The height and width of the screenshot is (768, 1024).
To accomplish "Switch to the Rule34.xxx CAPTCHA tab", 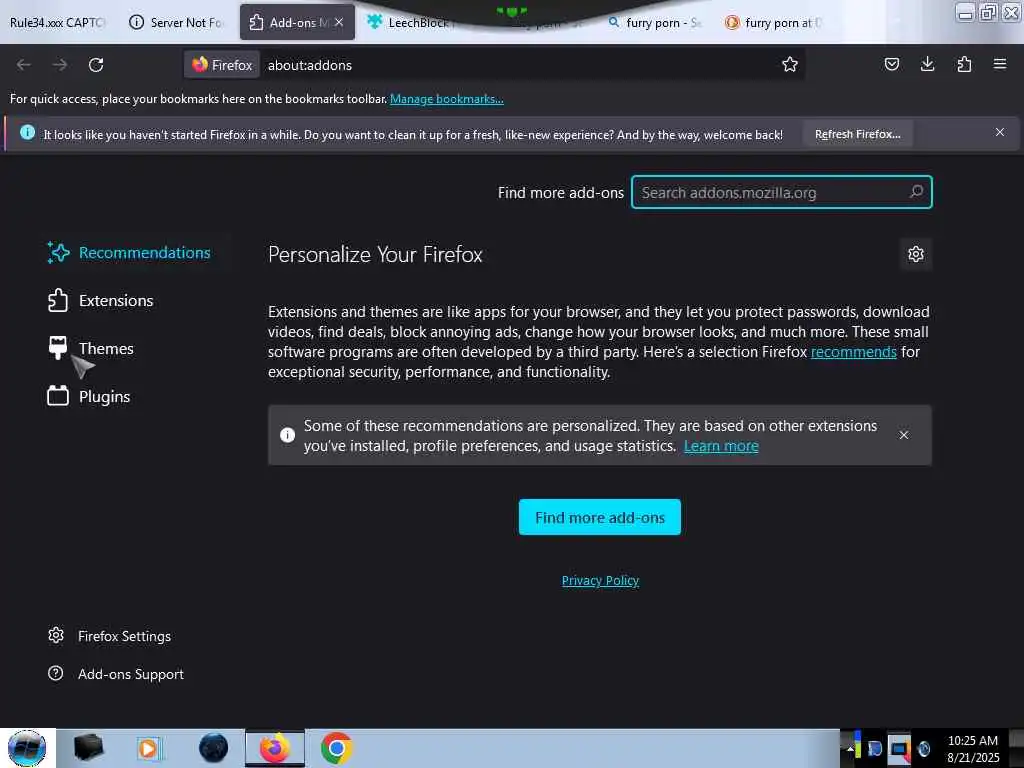I will pyautogui.click(x=57, y=22).
